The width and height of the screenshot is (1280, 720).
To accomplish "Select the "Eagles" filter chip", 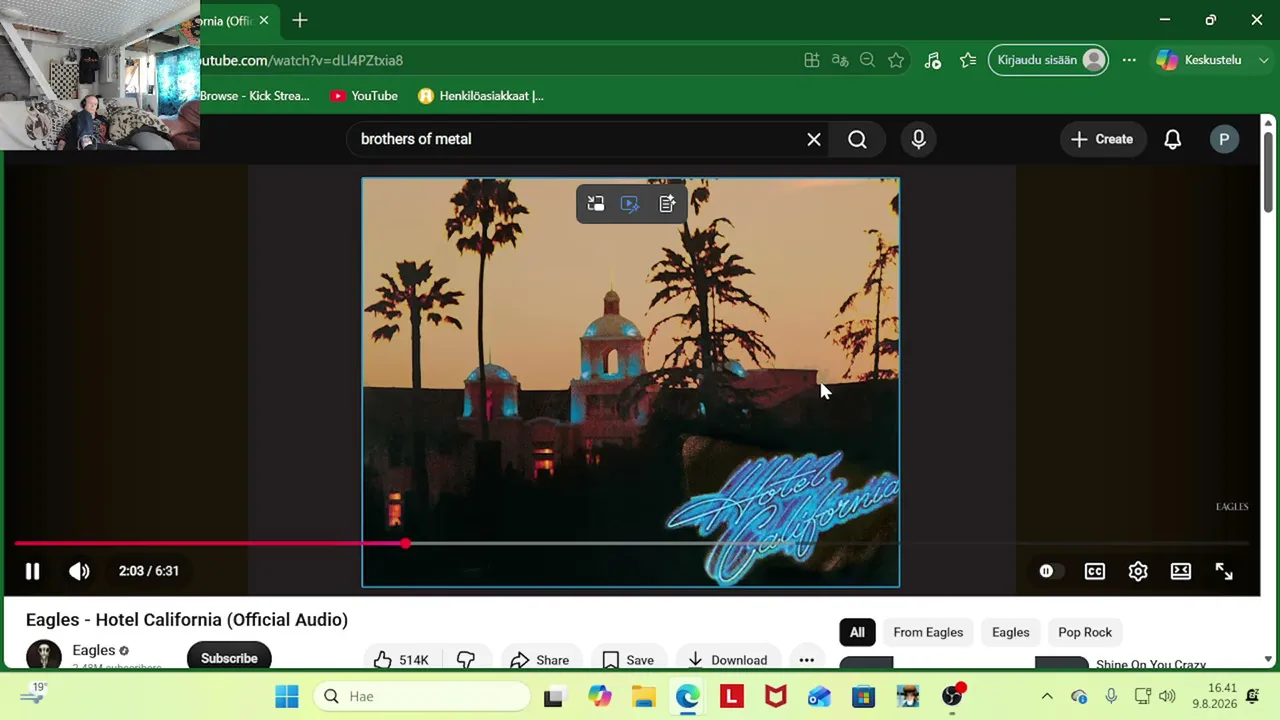I will pos(1010,632).
